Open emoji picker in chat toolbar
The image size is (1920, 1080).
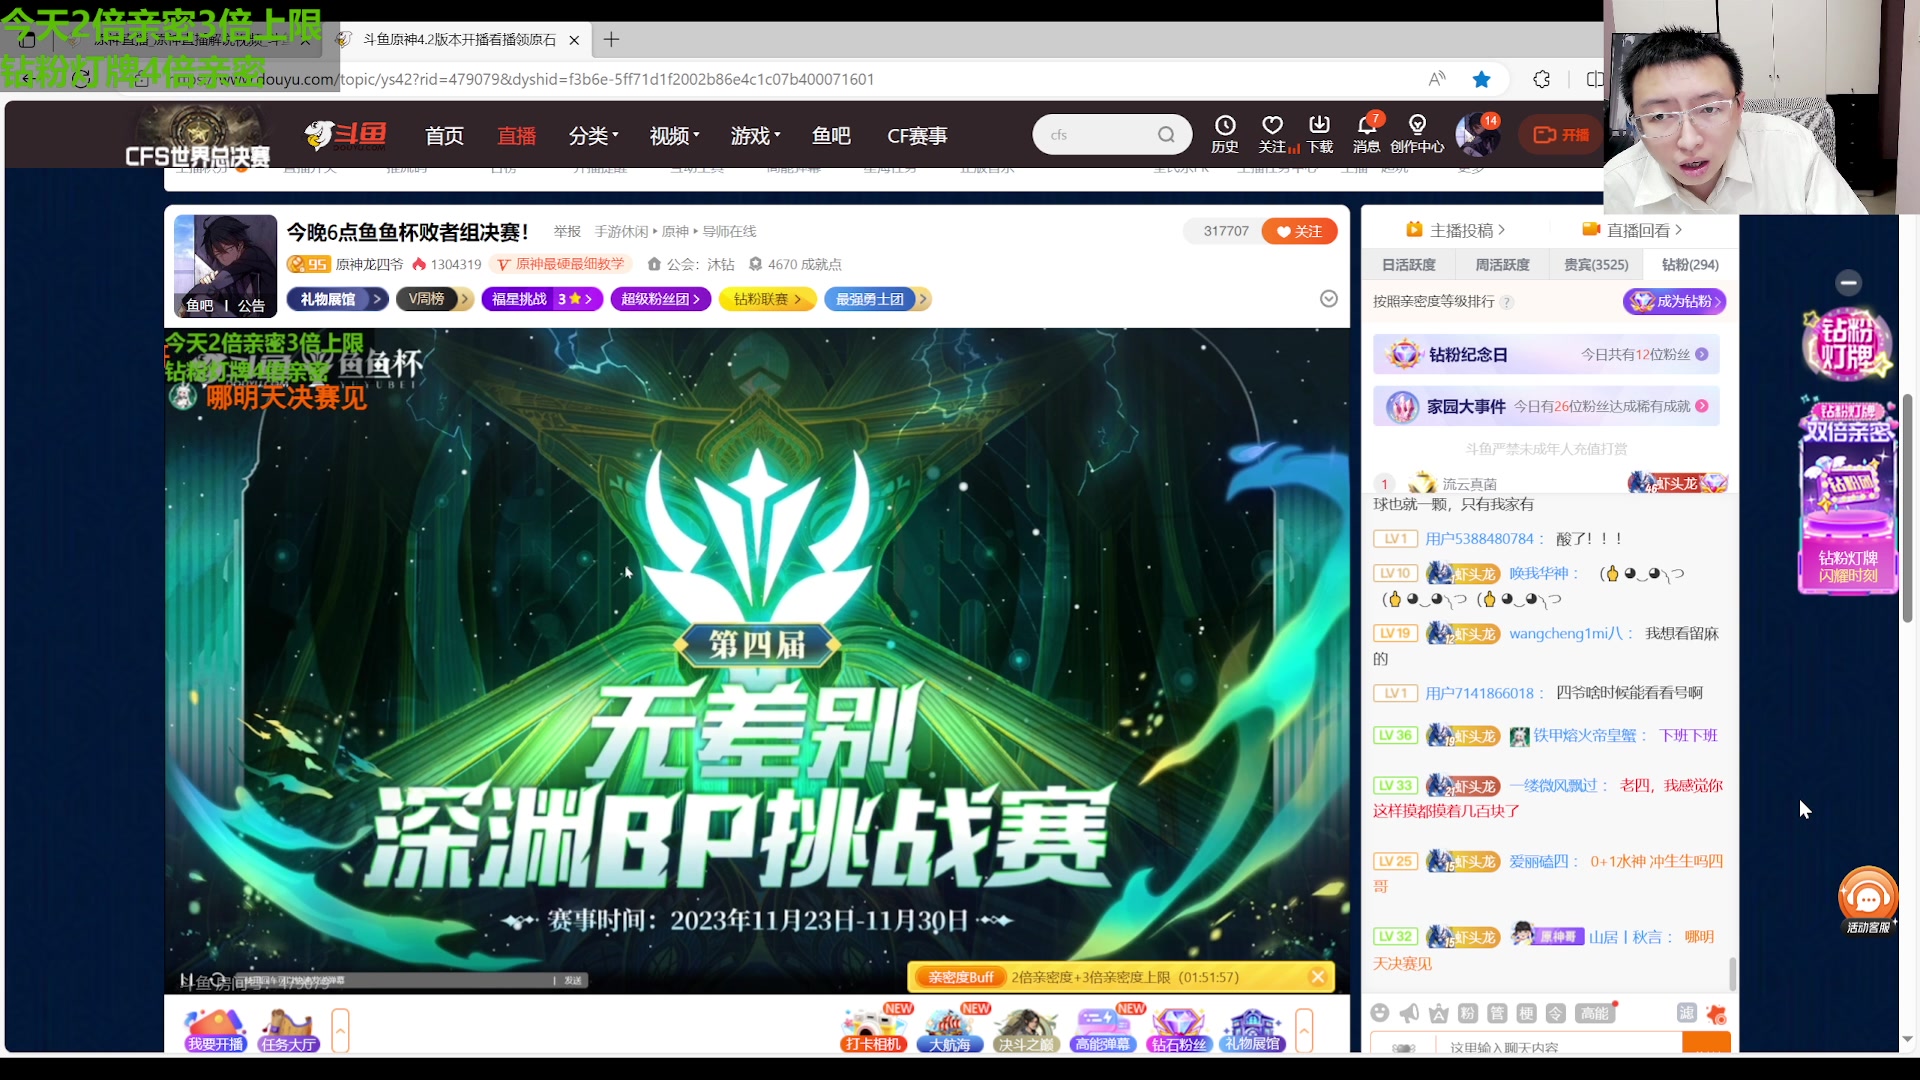(x=1380, y=1014)
